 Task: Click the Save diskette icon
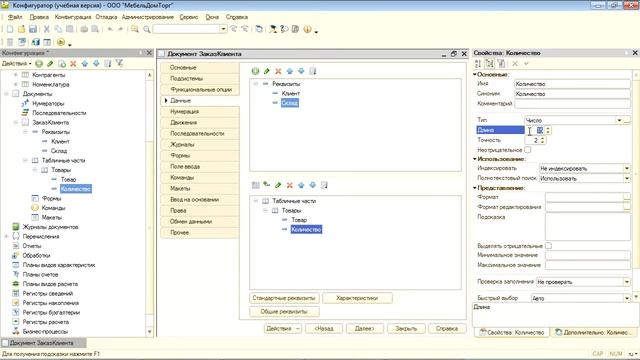[33, 29]
